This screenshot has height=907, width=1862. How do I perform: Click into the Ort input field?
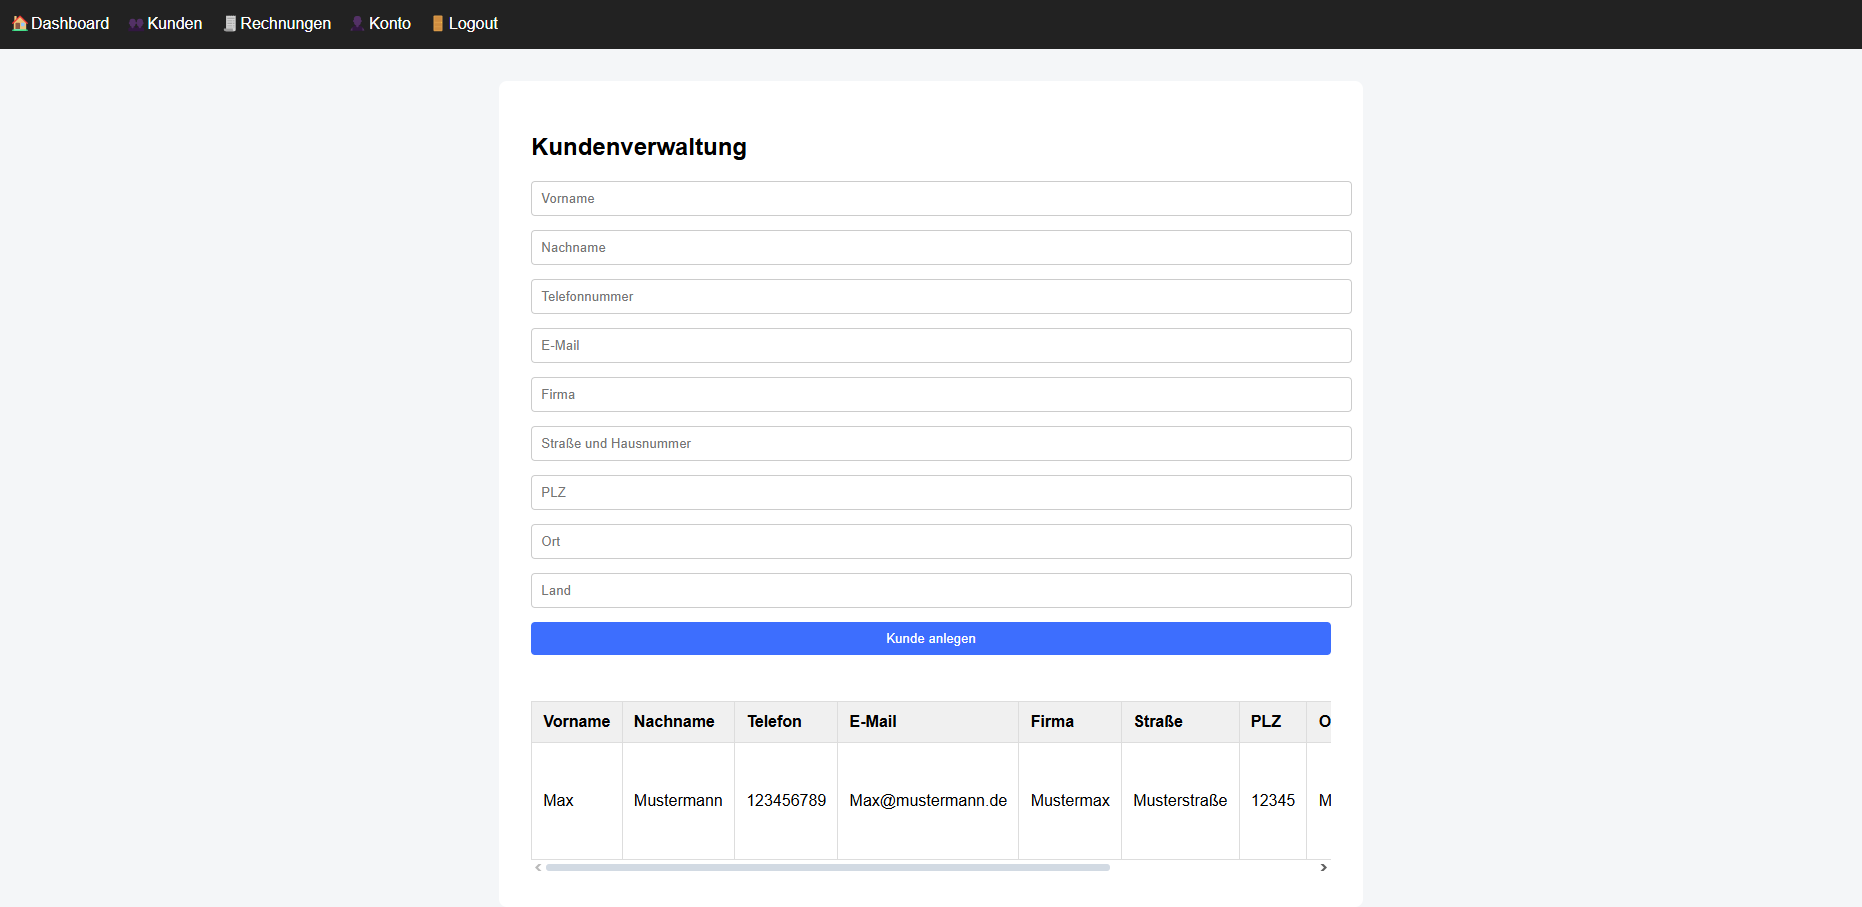pyautogui.click(x=940, y=541)
